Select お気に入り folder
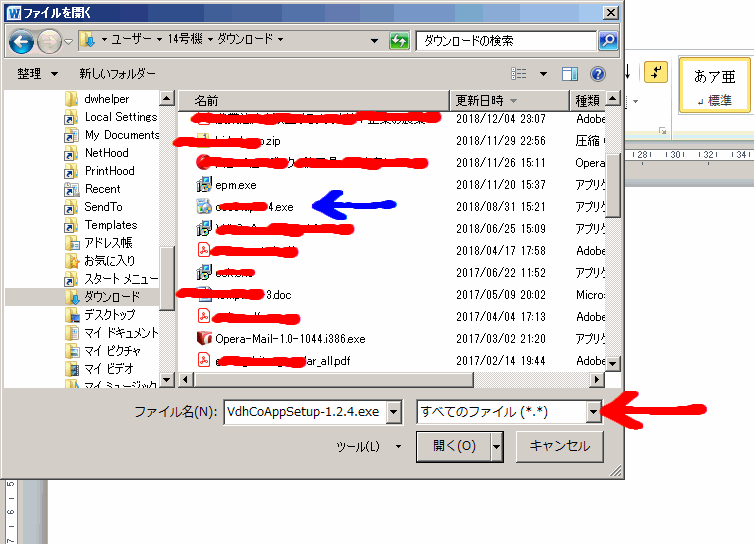Screen dimensions: 754x544 (110, 261)
